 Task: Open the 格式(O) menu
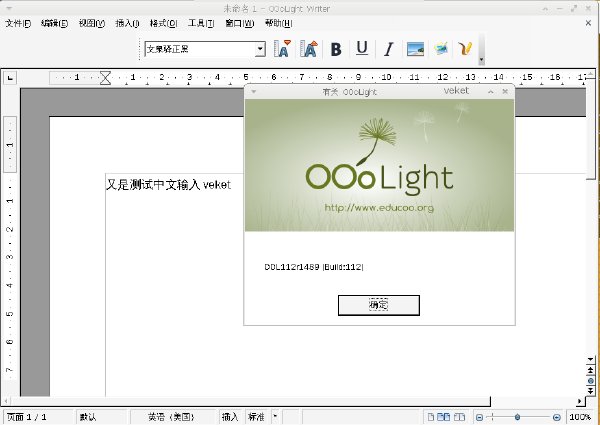[163, 23]
